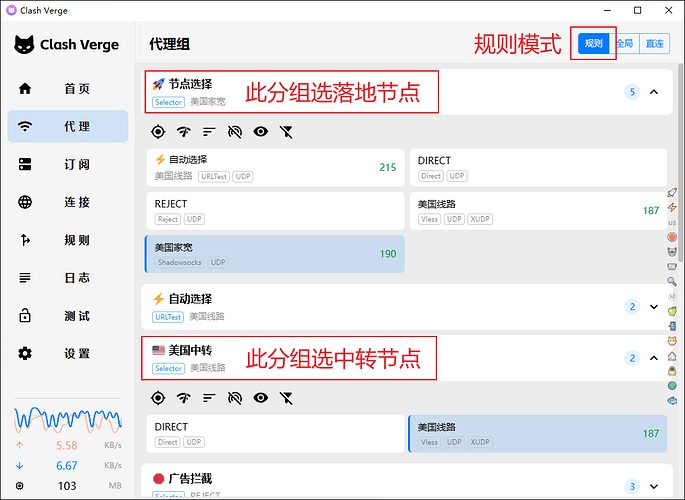Open 订阅 subscriptions page in sidebar
Image resolution: width=685 pixels, height=500 pixels.
68,164
